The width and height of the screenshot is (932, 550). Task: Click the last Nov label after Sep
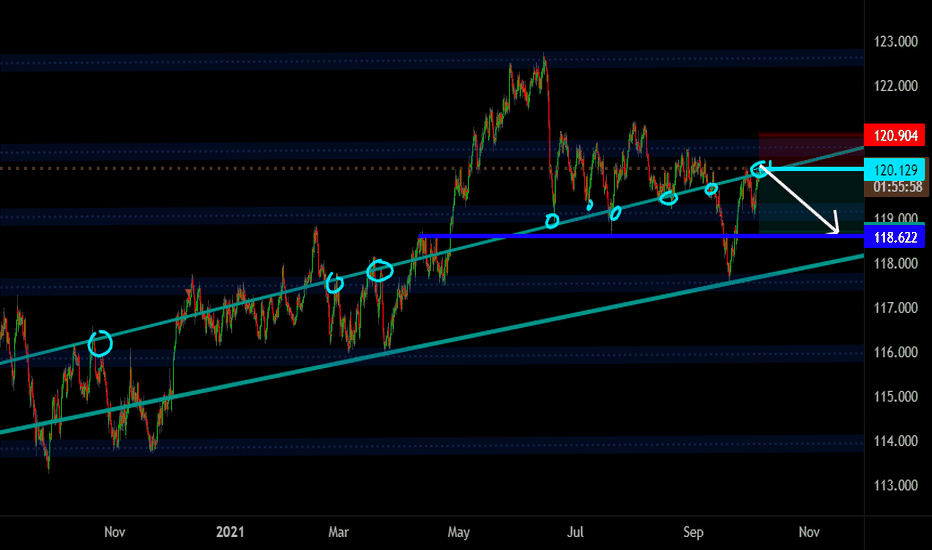pyautogui.click(x=809, y=532)
